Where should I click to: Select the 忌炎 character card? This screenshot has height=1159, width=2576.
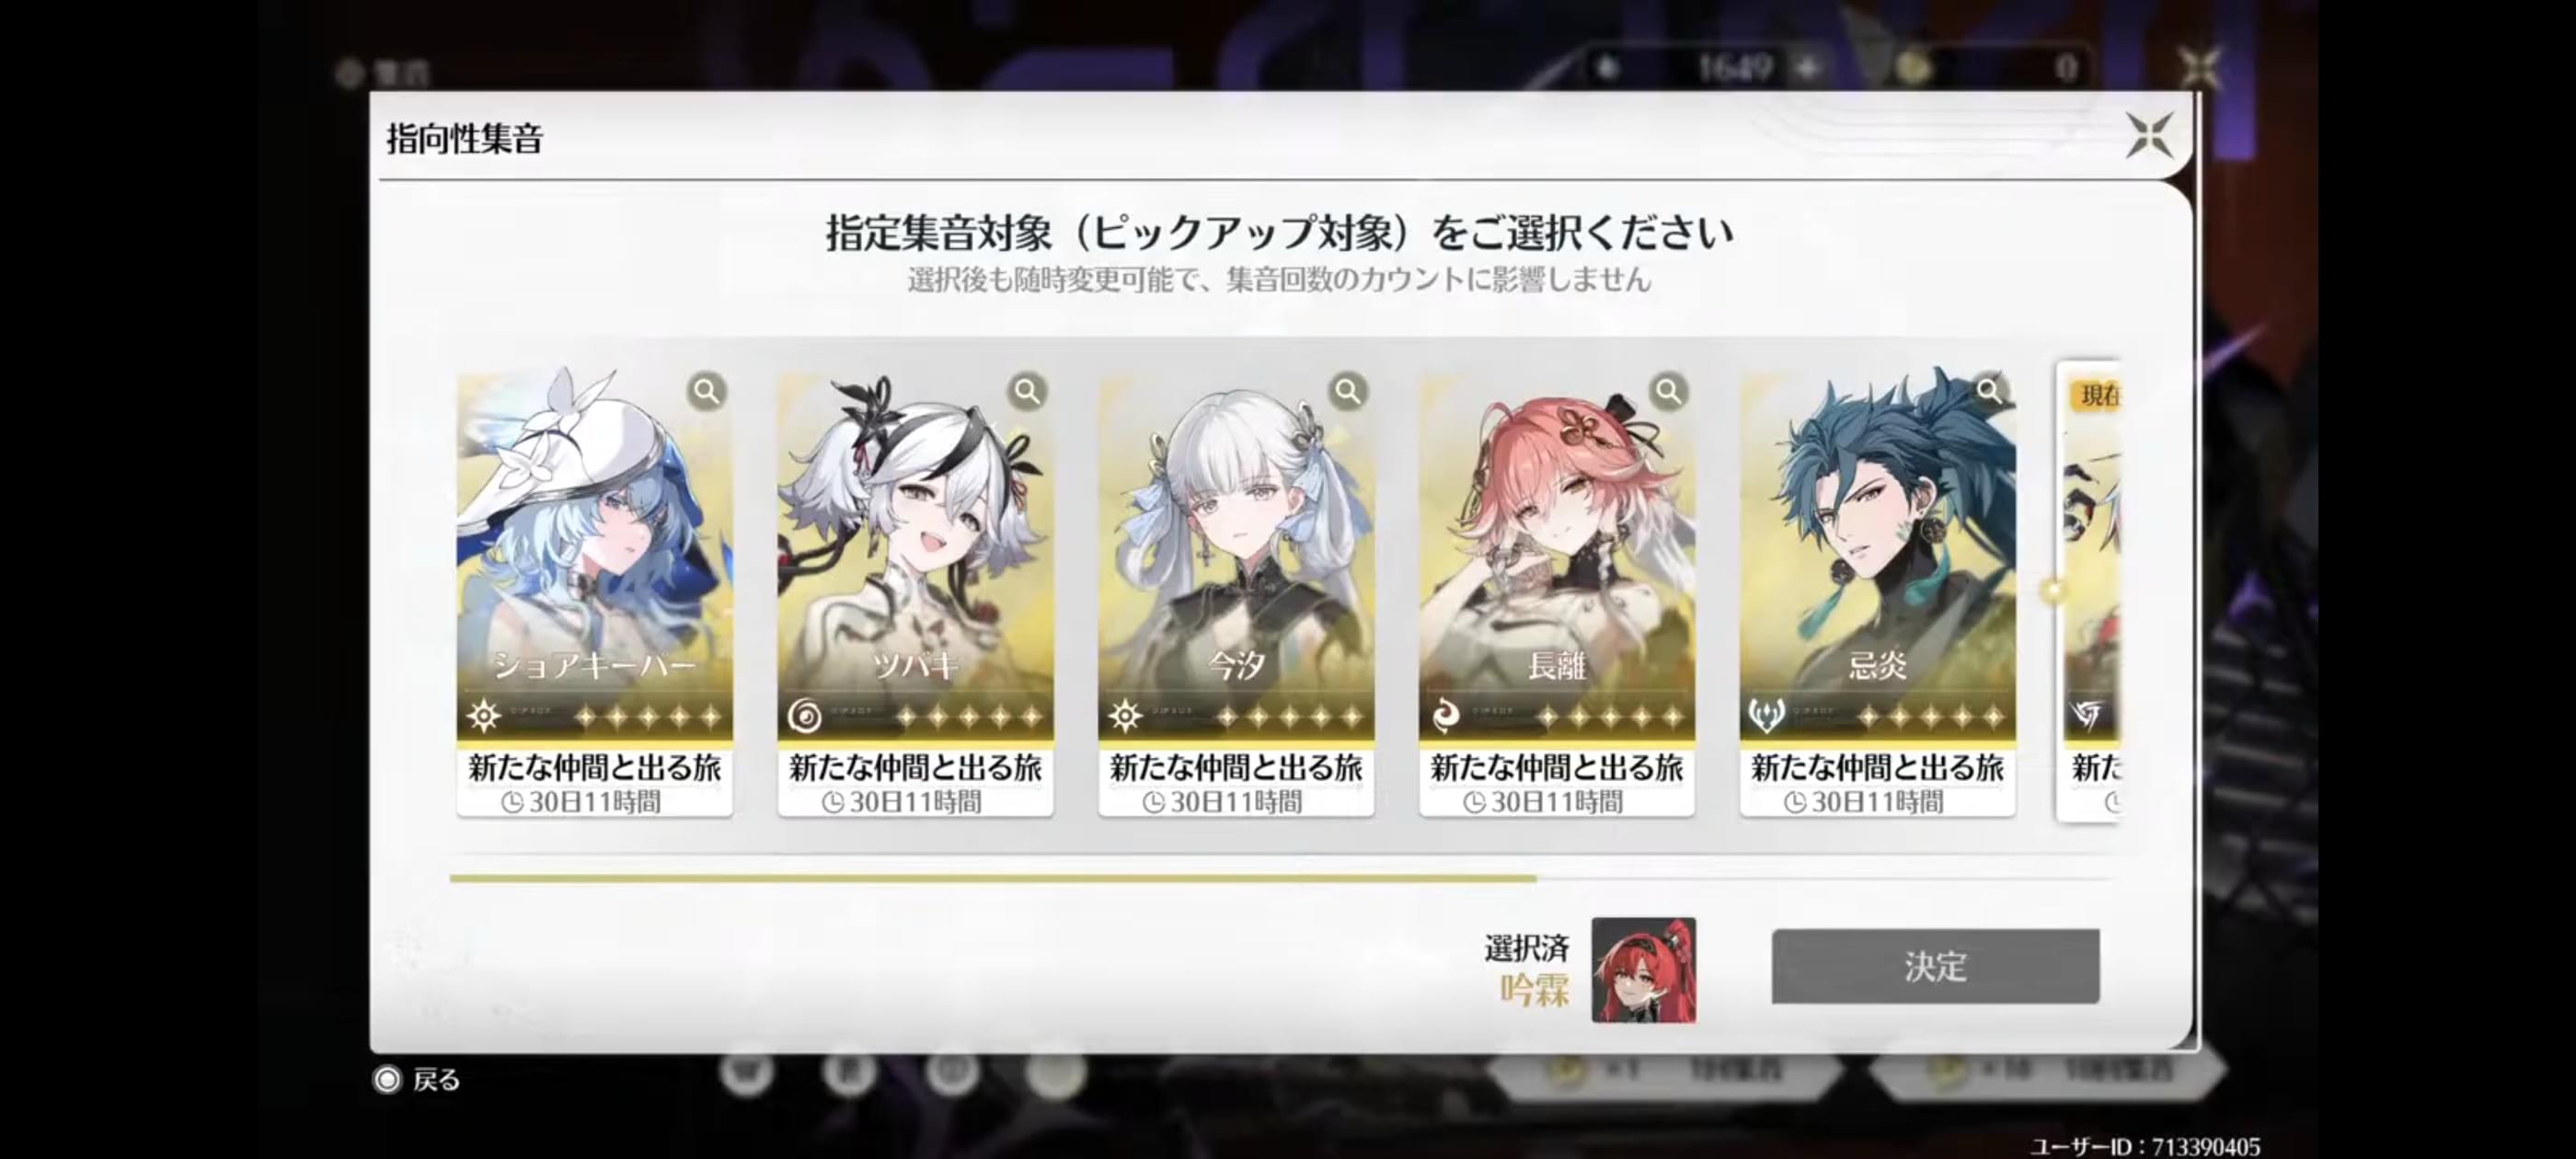point(1877,595)
